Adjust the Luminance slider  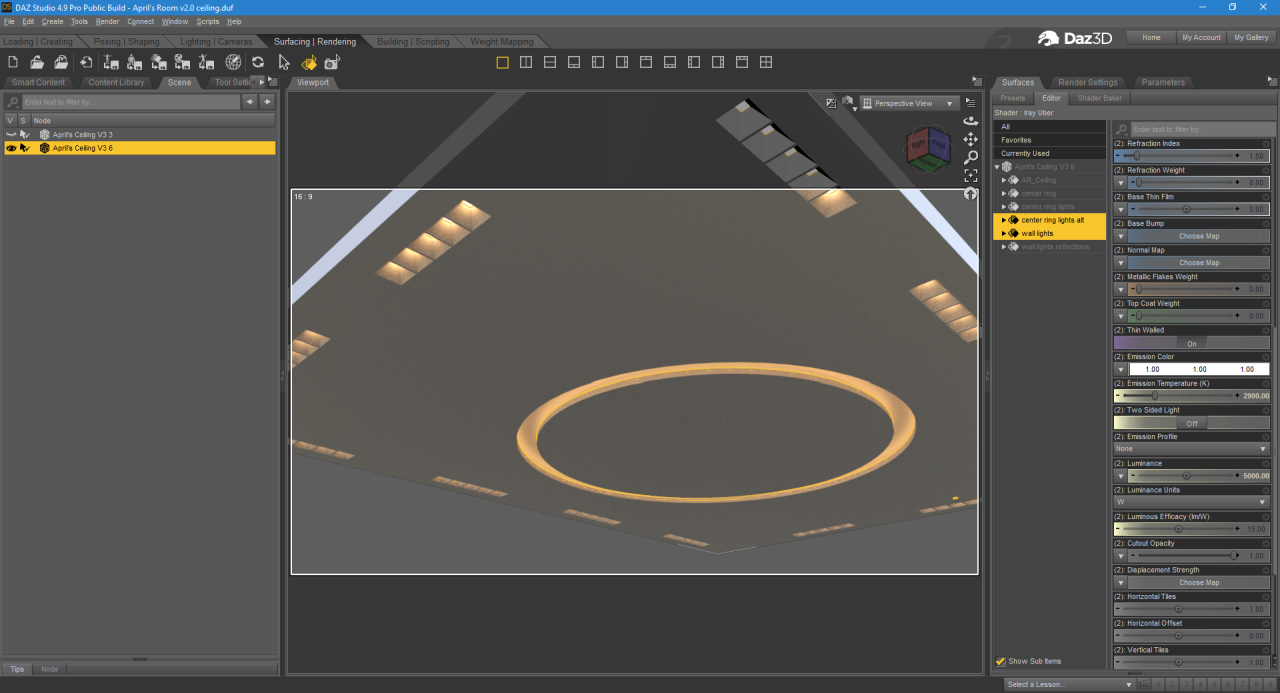1187,476
